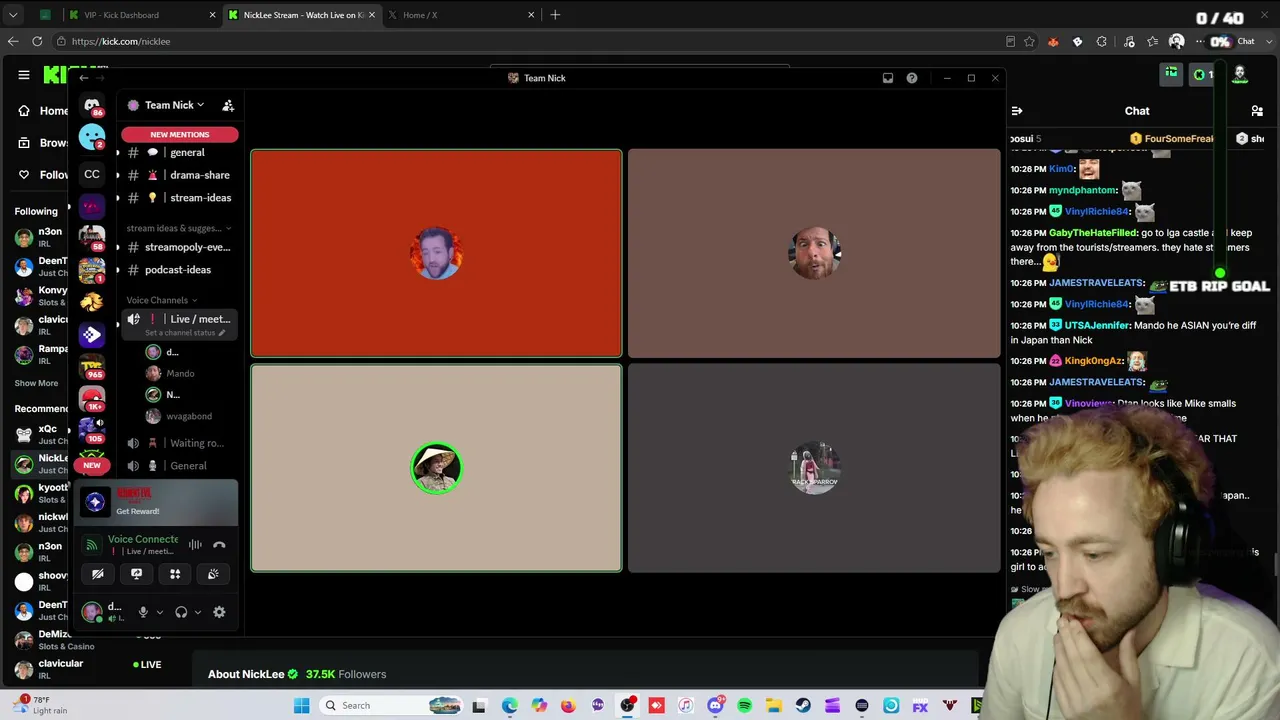Bookmark this page with the star icon
Image resolution: width=1280 pixels, height=720 pixels.
click(x=1029, y=42)
